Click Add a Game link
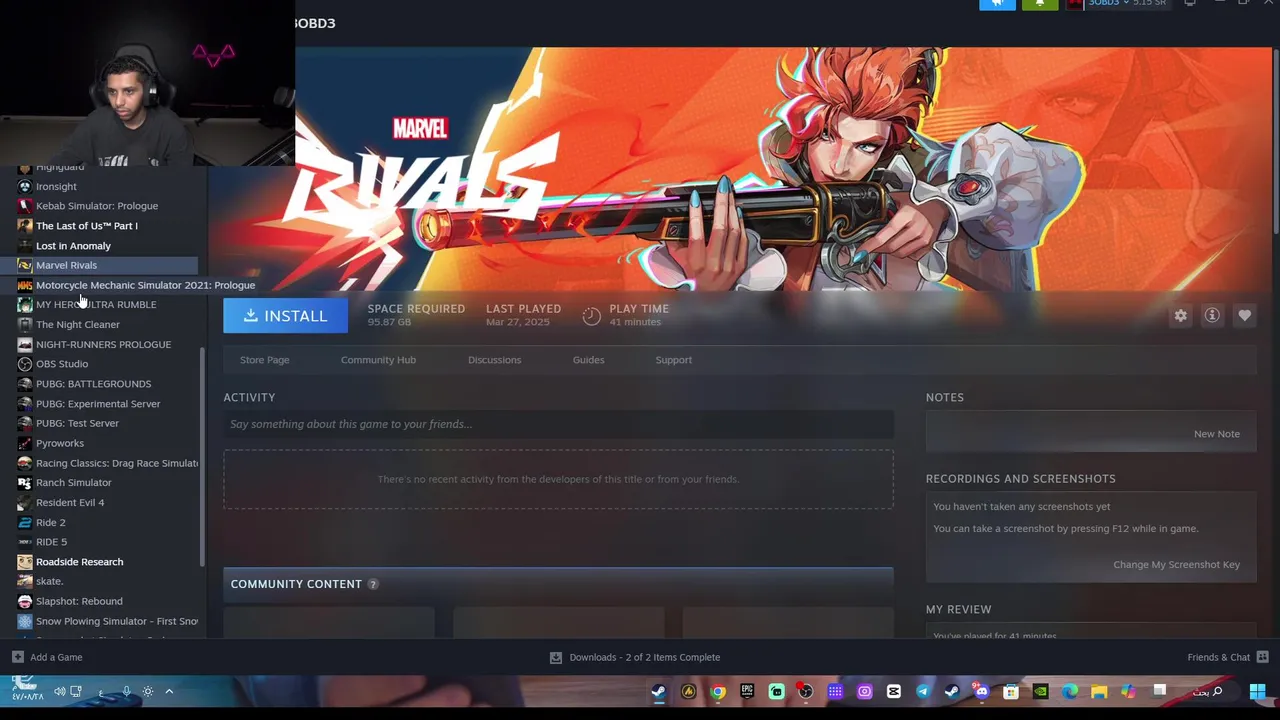Image resolution: width=1280 pixels, height=720 pixels. [x=56, y=657]
